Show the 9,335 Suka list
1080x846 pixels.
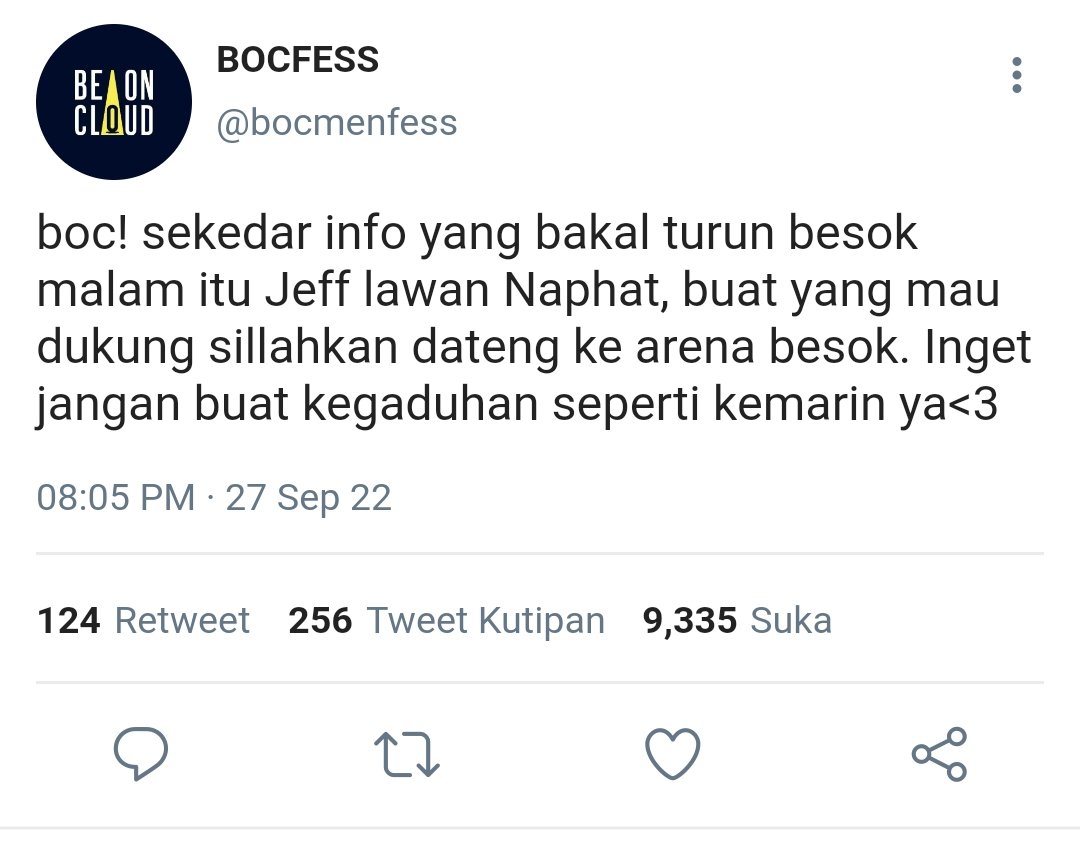(x=737, y=620)
